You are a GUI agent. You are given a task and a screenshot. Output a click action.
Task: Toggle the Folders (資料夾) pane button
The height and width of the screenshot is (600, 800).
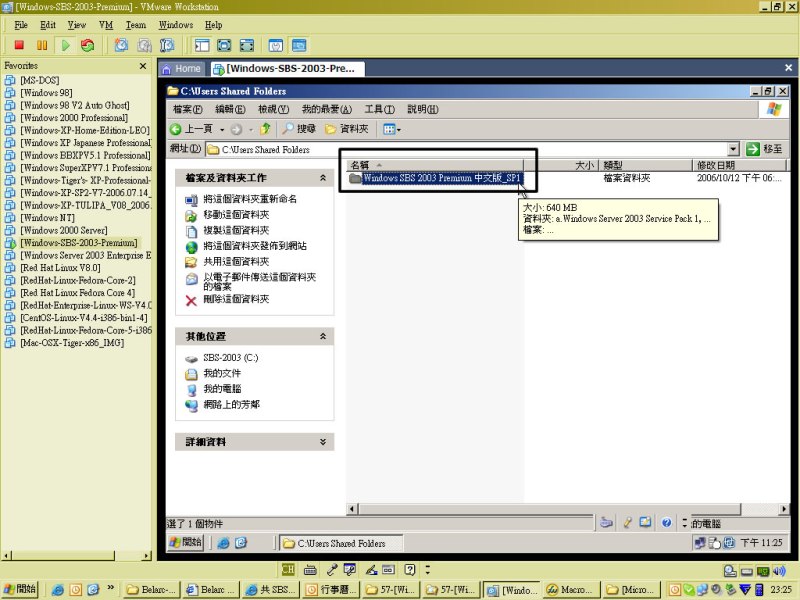pyautogui.click(x=347, y=129)
